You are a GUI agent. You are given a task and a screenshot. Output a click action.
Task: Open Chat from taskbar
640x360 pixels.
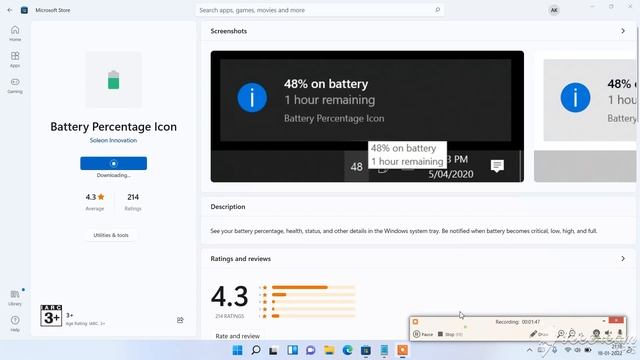[x=311, y=350]
